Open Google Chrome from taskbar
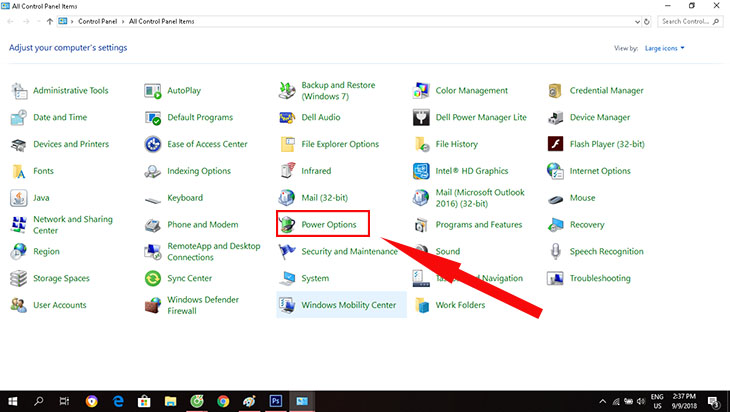 click(223, 401)
